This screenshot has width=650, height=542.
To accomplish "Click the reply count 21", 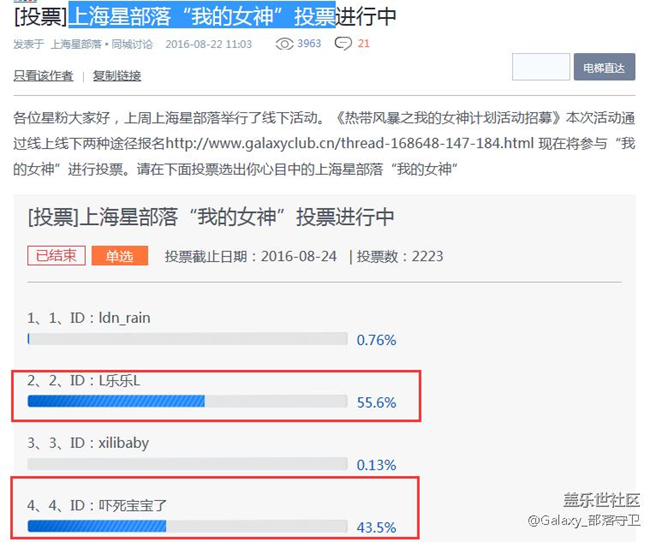I will [x=363, y=44].
